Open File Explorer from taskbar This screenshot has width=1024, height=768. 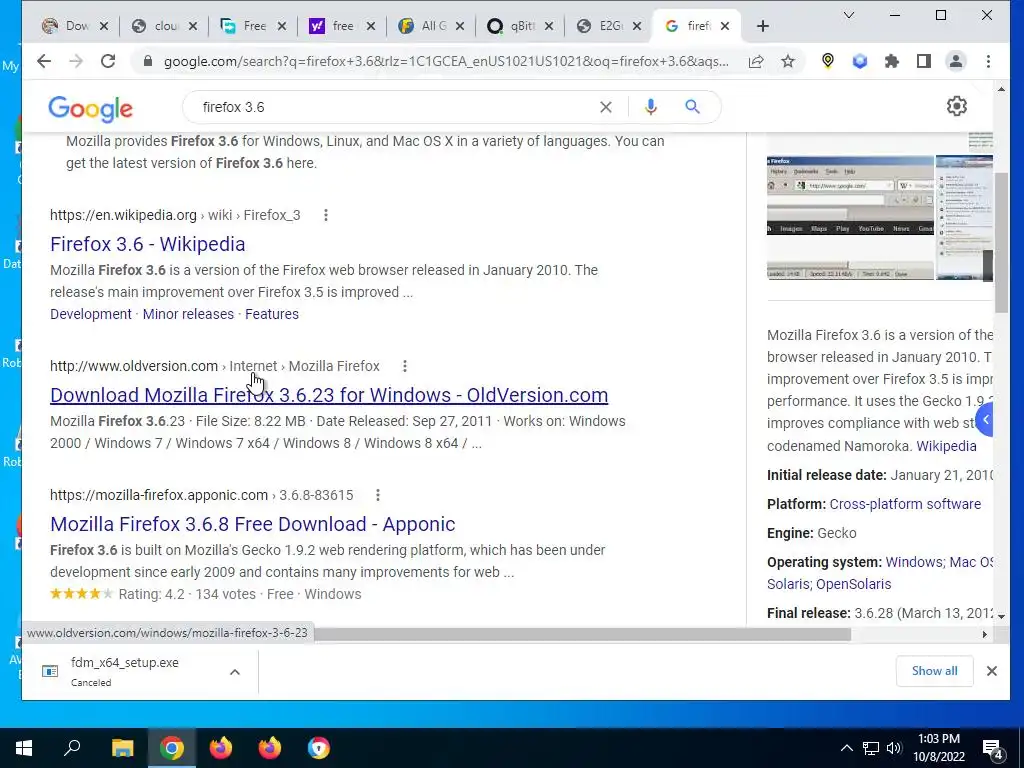122,748
